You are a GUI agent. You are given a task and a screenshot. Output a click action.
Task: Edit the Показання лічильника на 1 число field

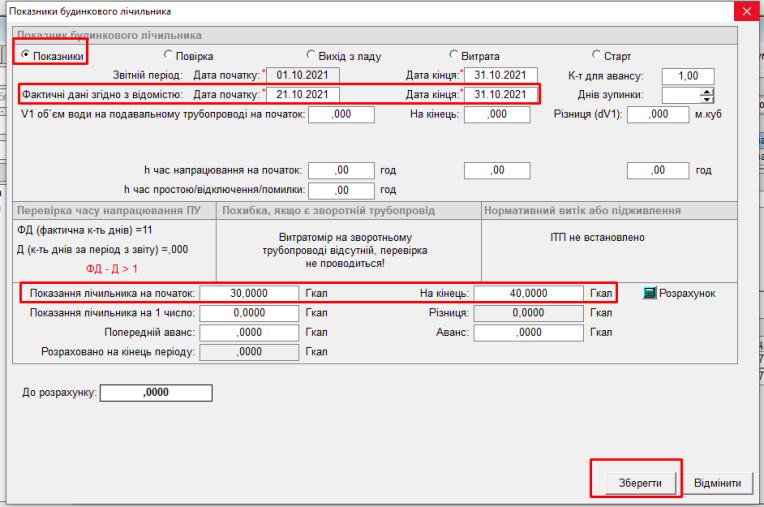click(250, 313)
